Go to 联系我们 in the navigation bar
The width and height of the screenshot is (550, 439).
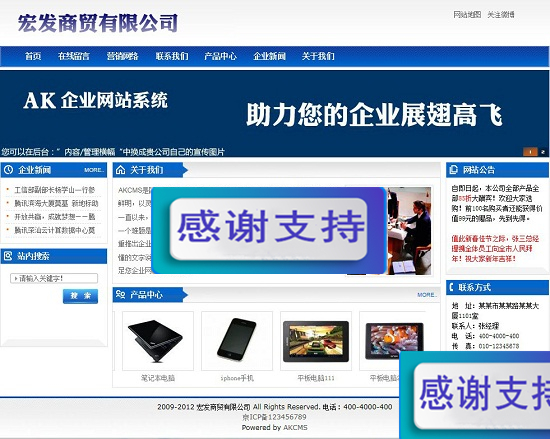coord(172,56)
